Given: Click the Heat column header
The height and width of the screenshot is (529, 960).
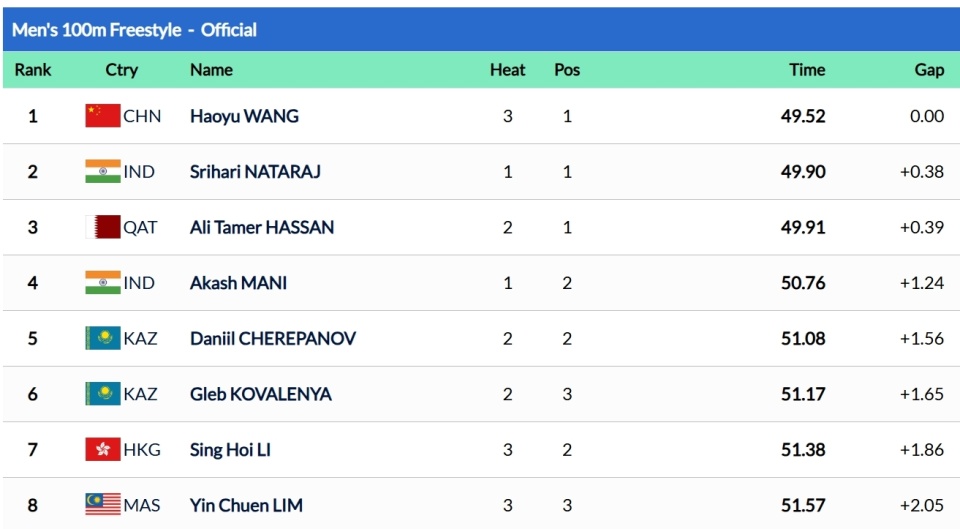Looking at the screenshot, I should [507, 70].
